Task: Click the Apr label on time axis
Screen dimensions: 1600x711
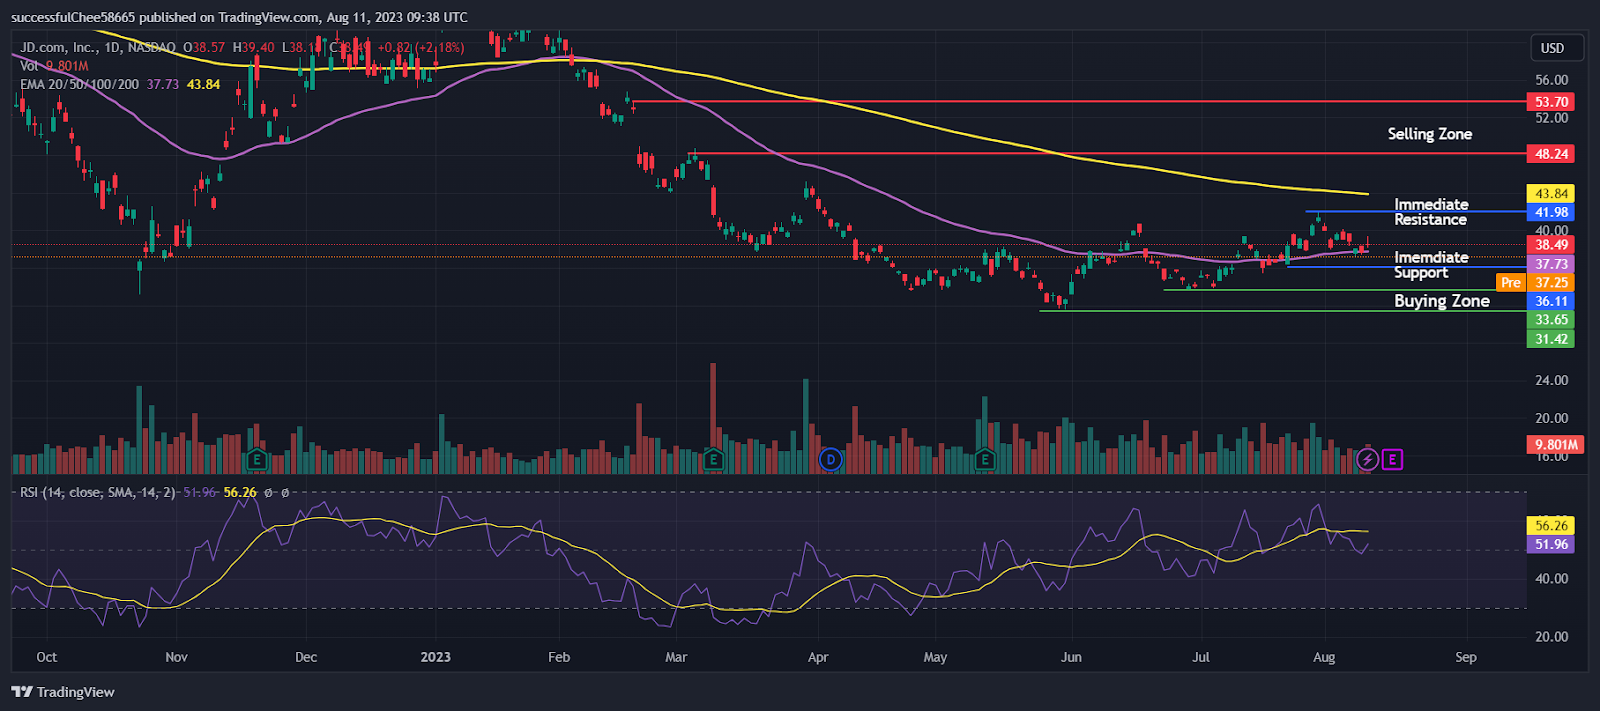Action: [818, 657]
